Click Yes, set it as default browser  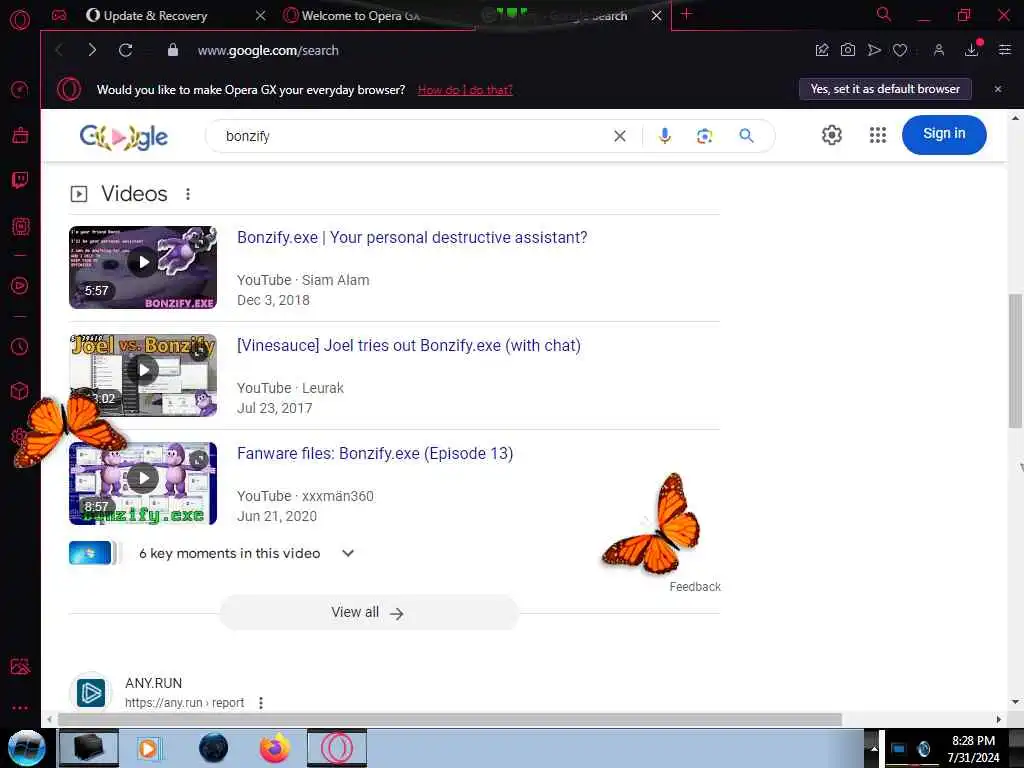click(x=885, y=89)
